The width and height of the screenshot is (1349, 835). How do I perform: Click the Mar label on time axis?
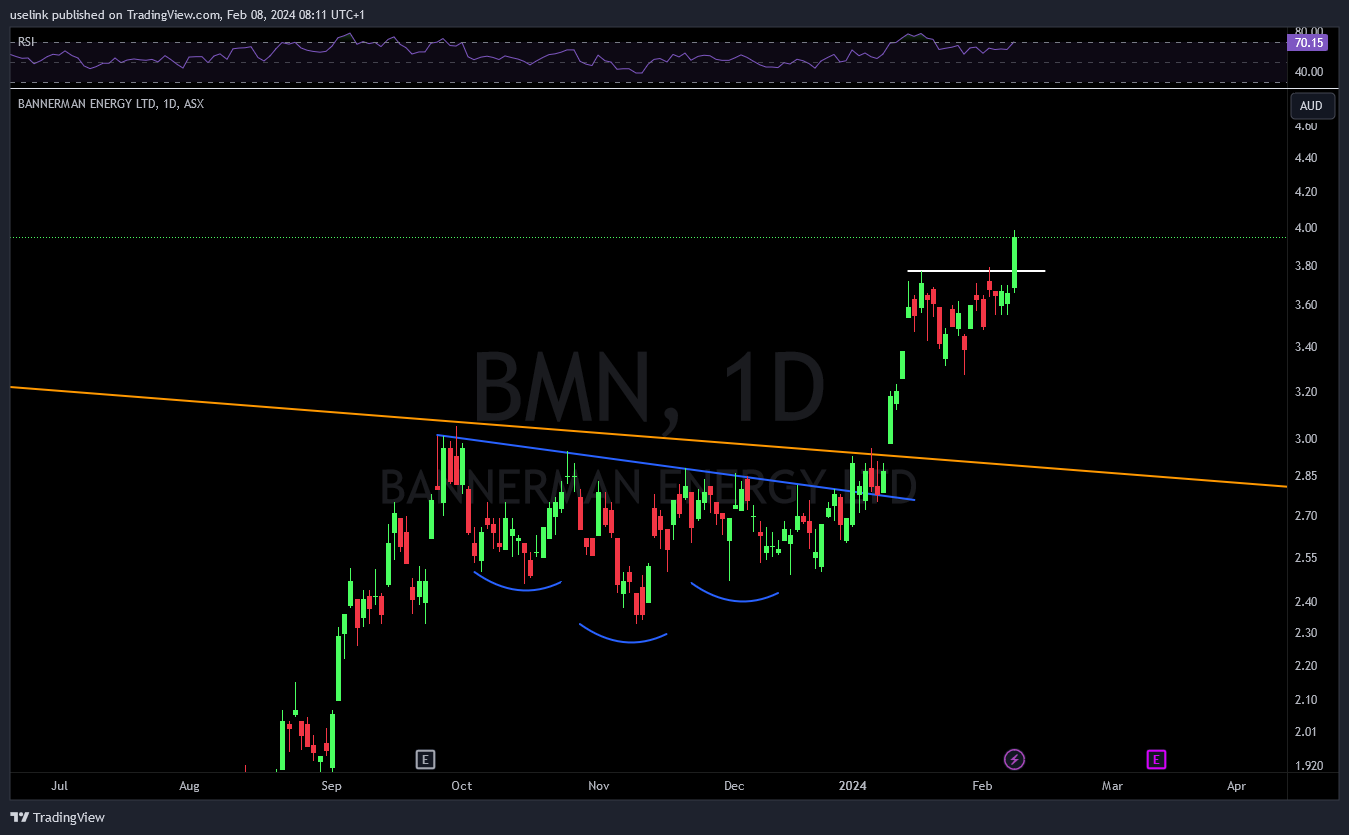1112,786
